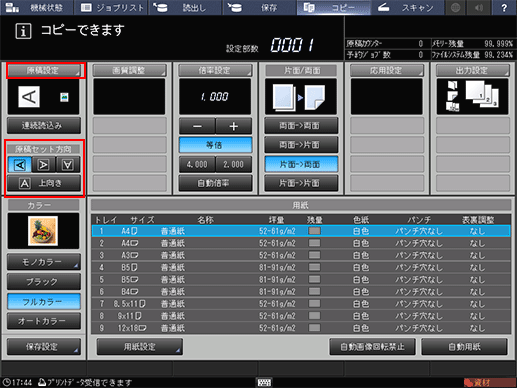Click the printer data receive status icon

(42, 382)
